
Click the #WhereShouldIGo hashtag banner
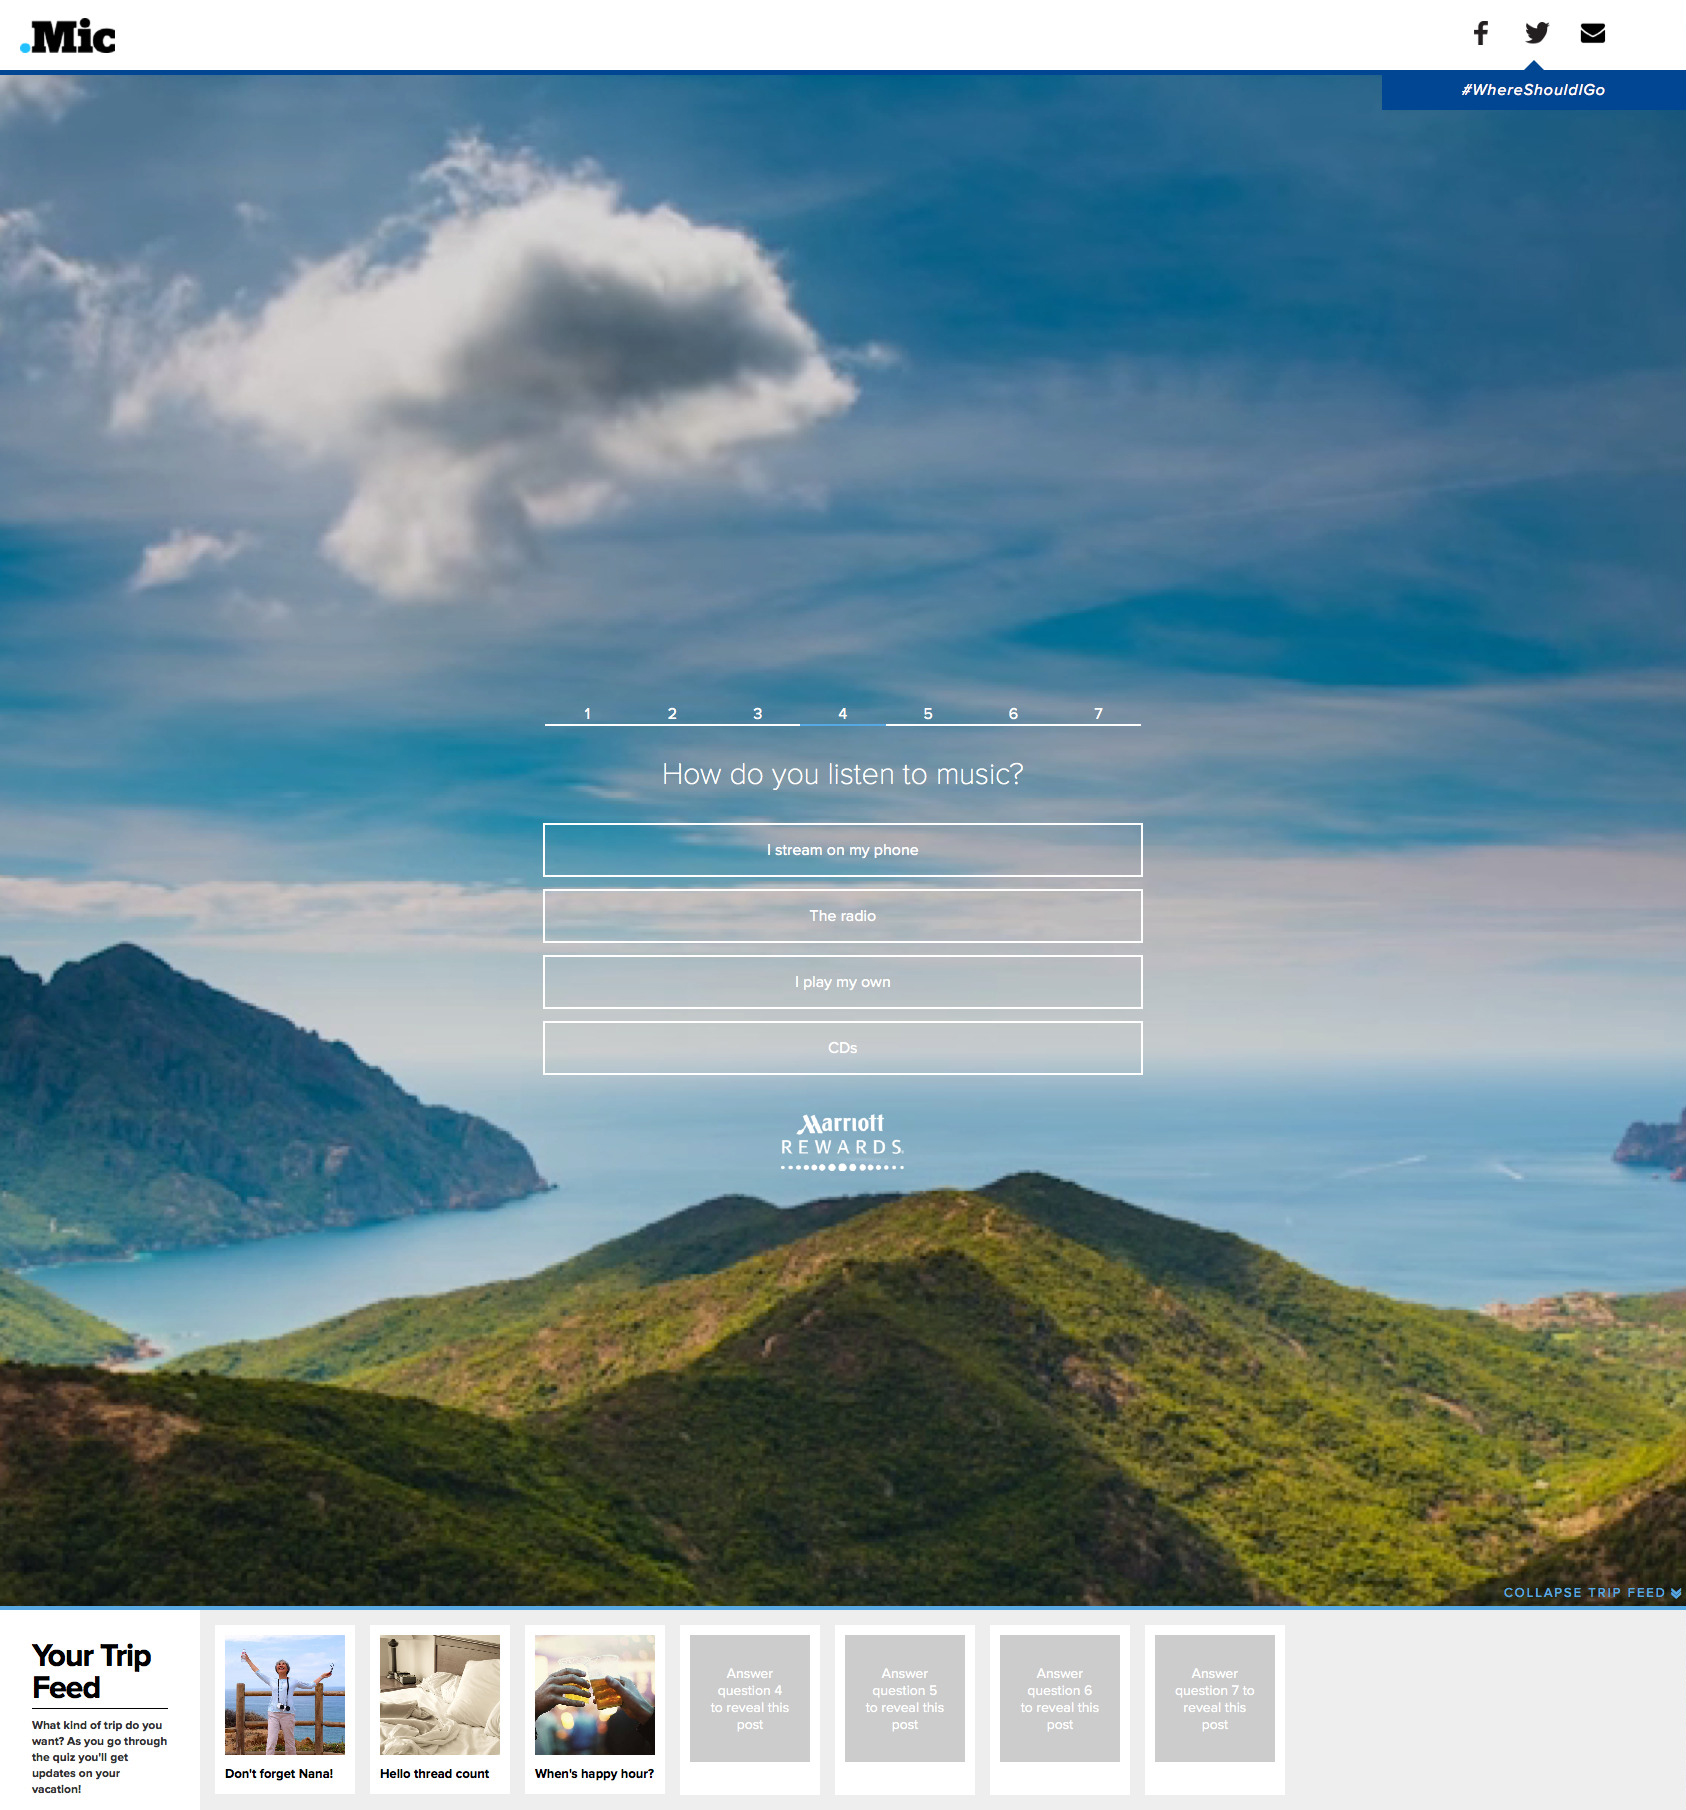point(1532,90)
